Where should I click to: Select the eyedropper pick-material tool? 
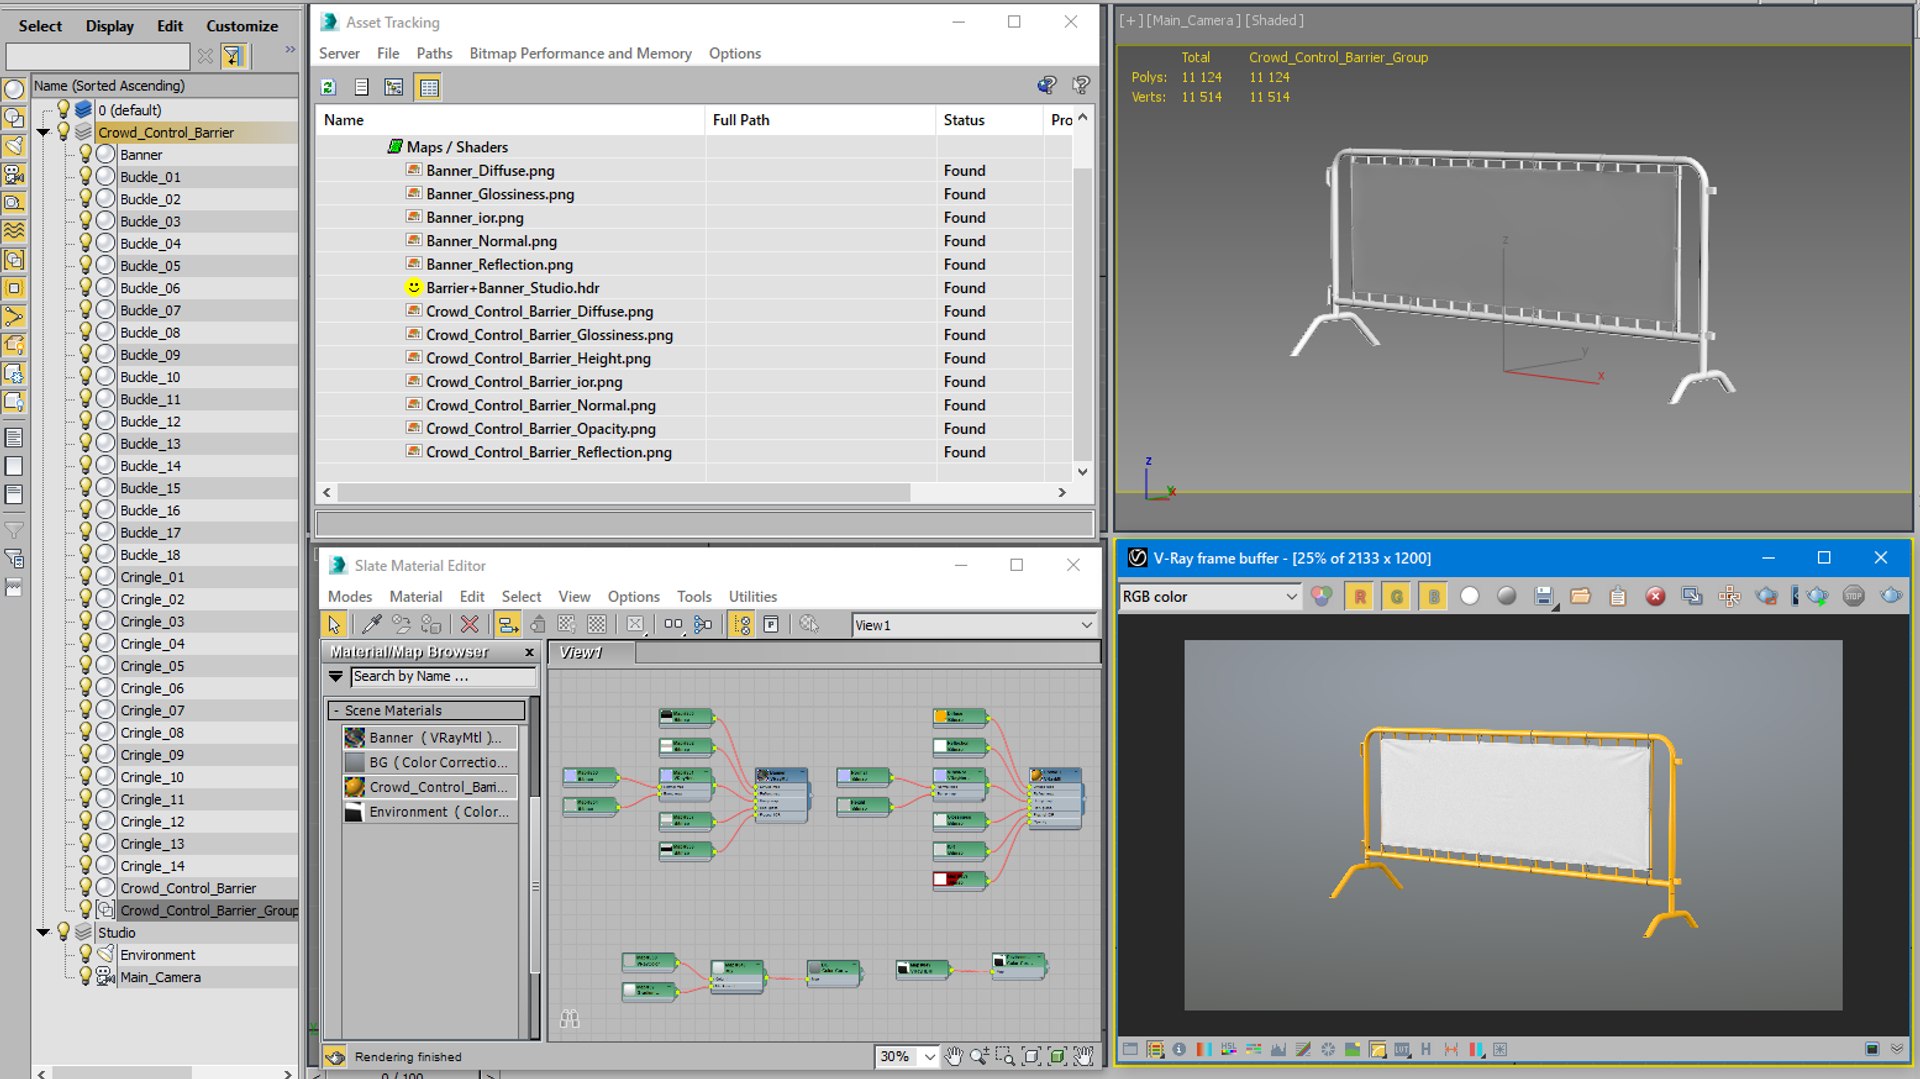pos(371,625)
